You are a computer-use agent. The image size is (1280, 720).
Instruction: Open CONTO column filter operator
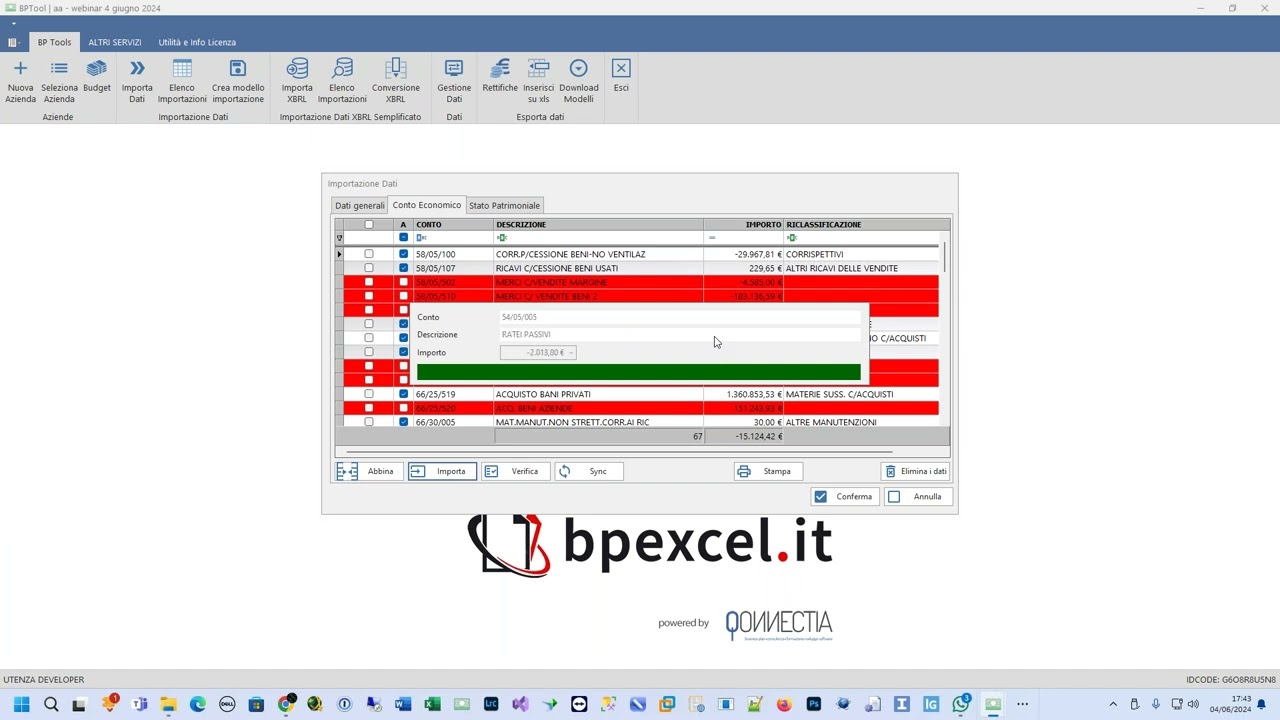click(x=422, y=238)
